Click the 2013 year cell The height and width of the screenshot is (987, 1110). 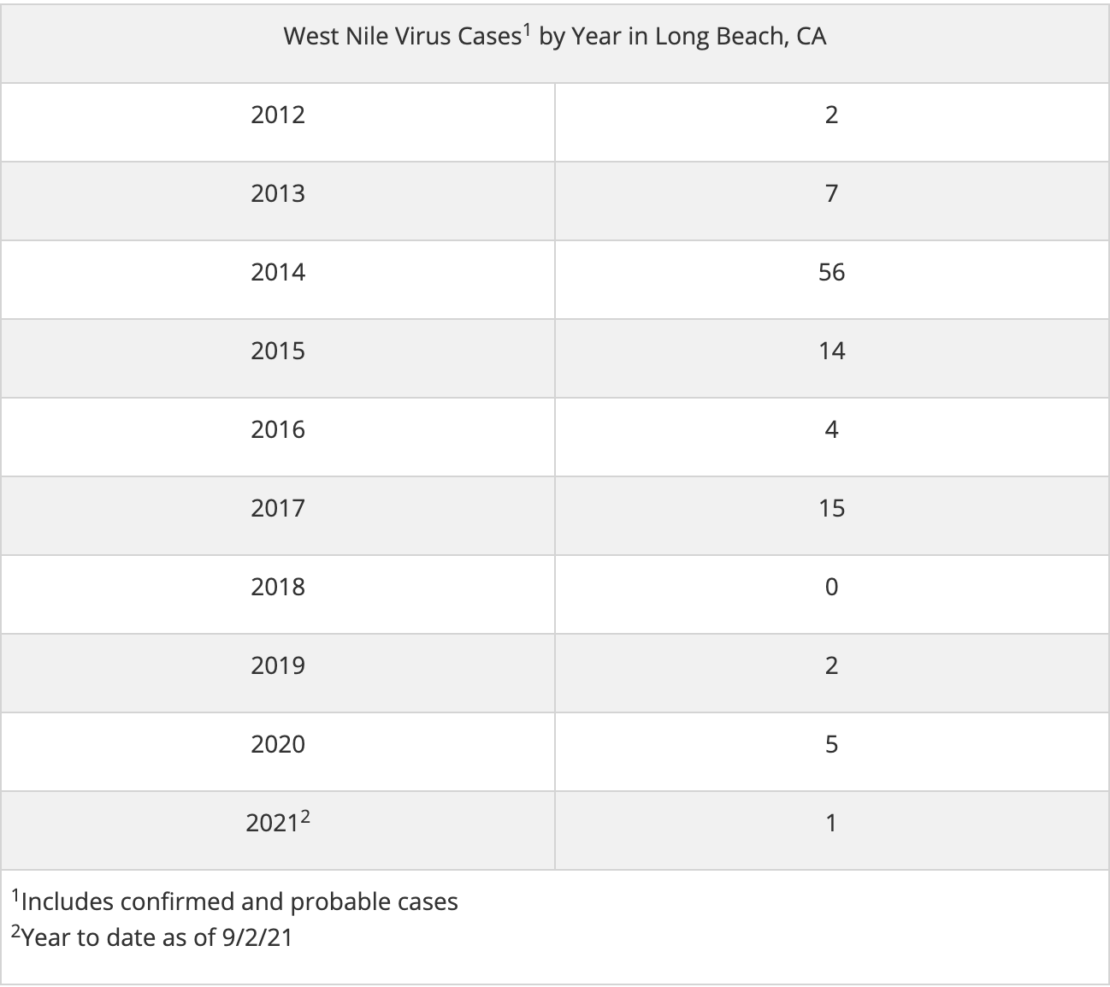277,195
